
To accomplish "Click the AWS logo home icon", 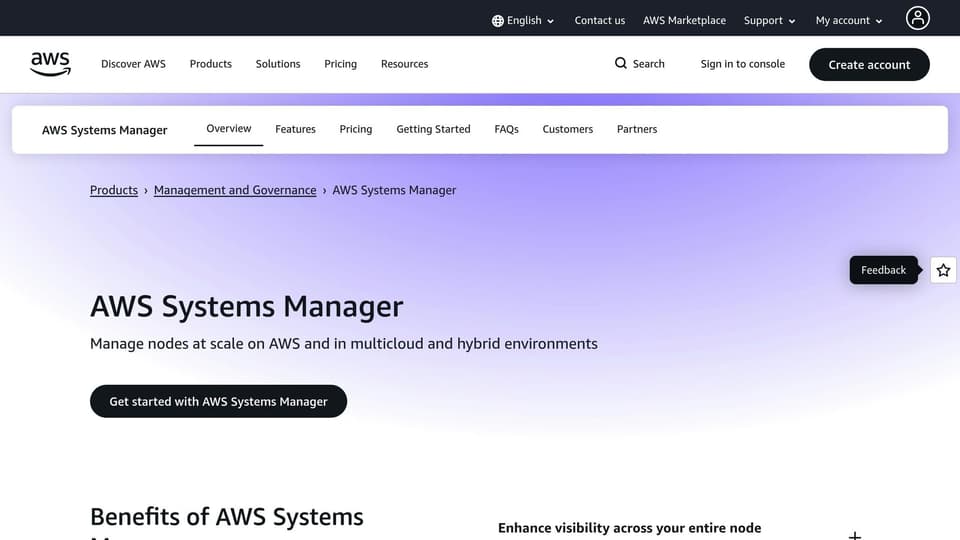I will (x=50, y=64).
